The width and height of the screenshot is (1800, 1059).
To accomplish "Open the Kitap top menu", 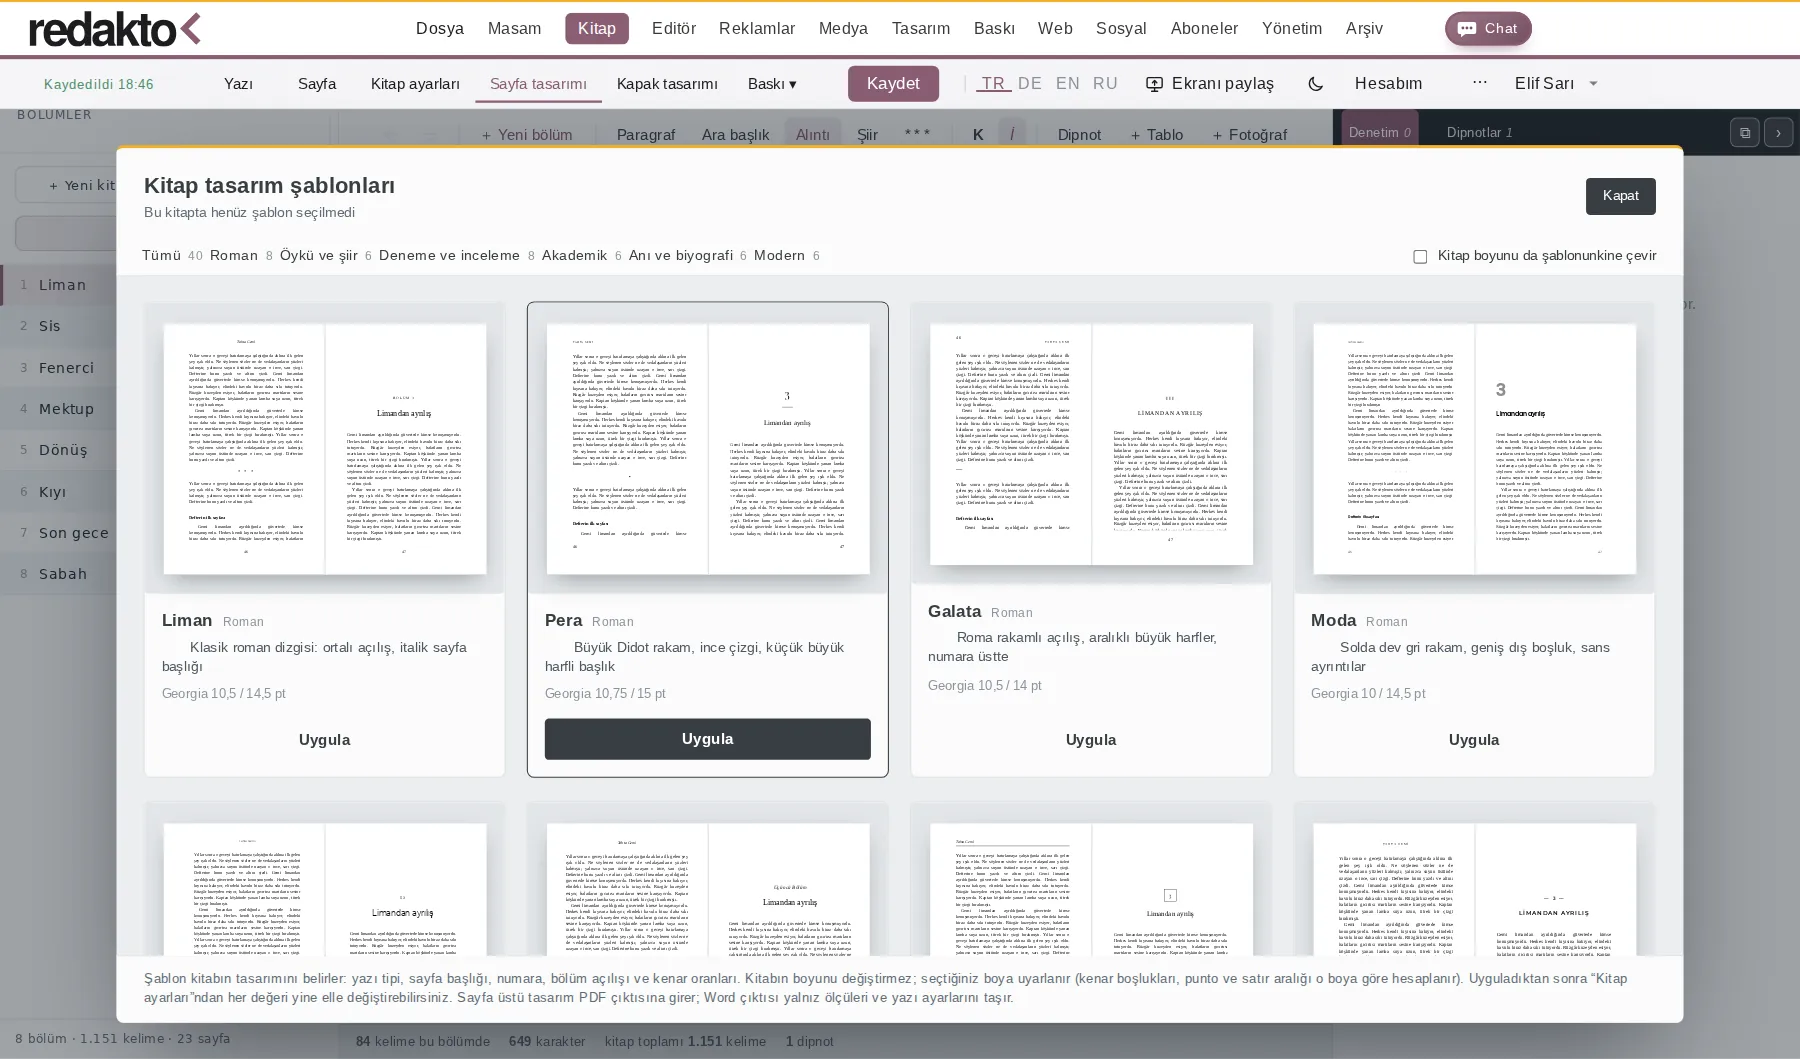I will (x=597, y=29).
